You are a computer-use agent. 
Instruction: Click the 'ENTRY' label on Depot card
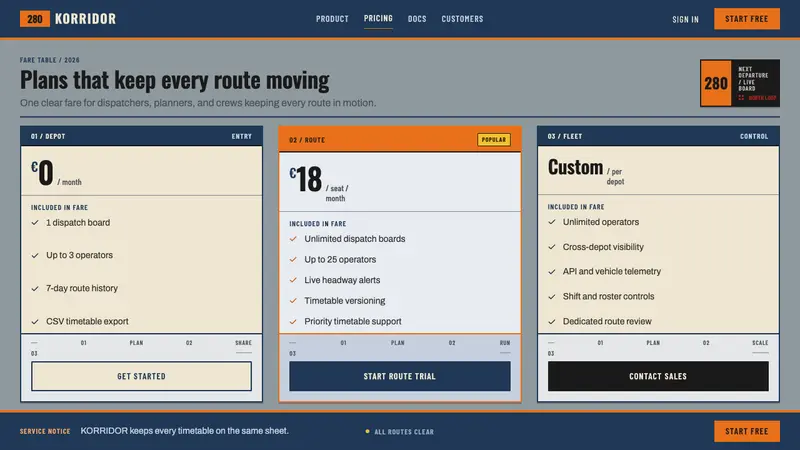tap(242, 136)
